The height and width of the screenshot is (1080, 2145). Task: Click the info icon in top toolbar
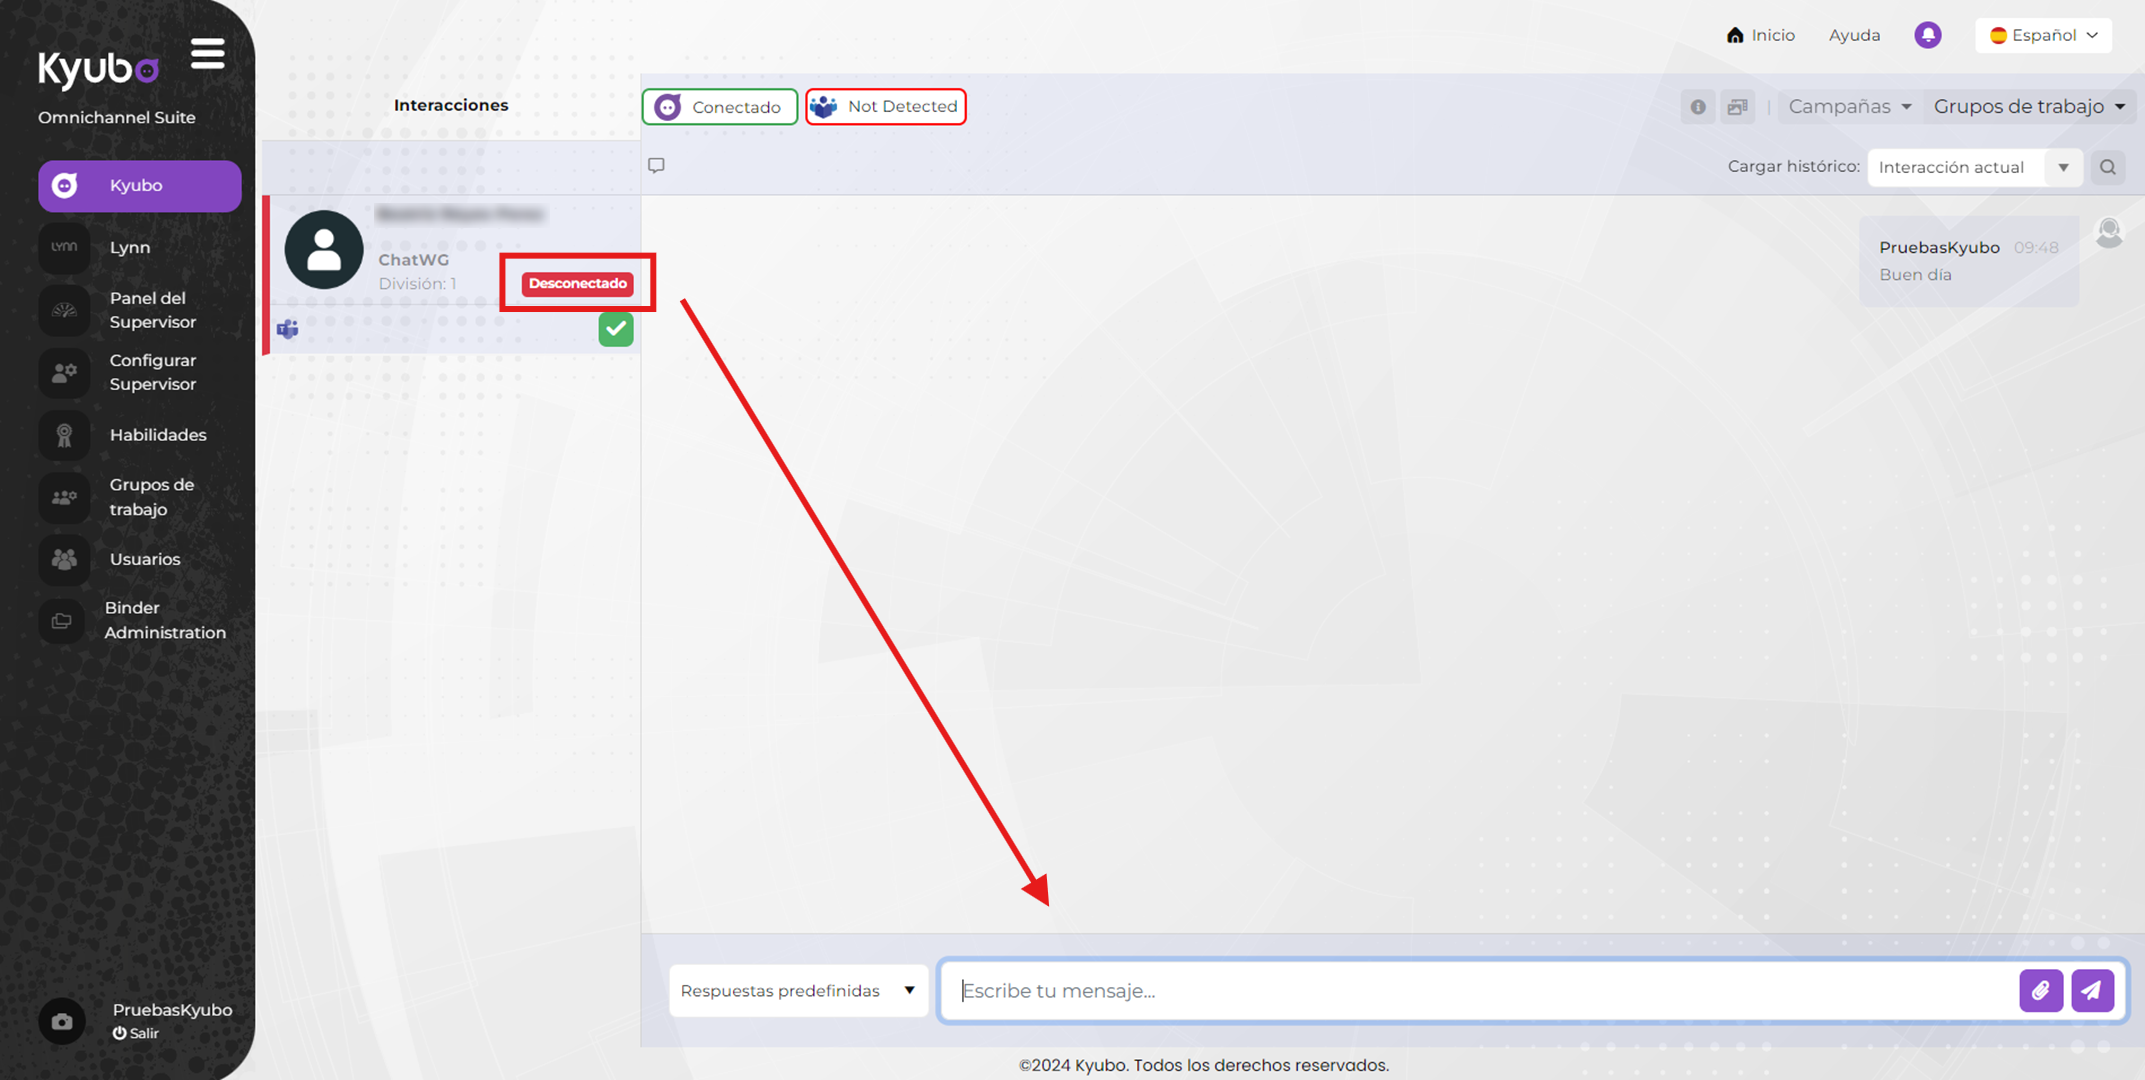tap(1698, 107)
